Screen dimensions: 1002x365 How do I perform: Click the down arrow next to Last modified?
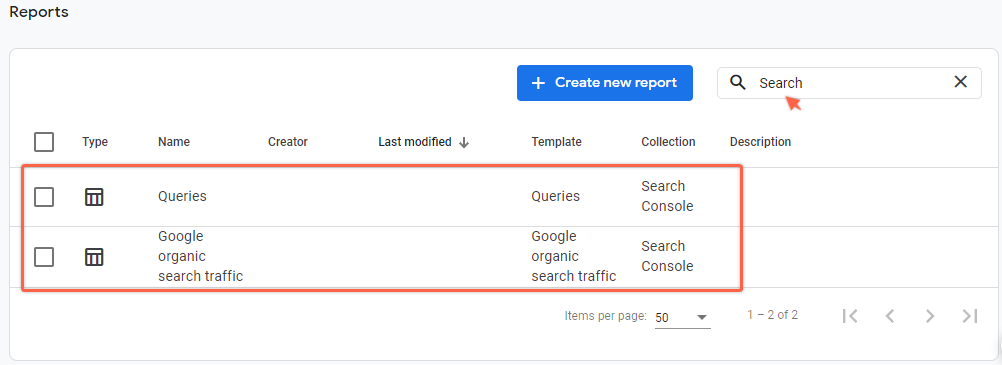pos(464,143)
